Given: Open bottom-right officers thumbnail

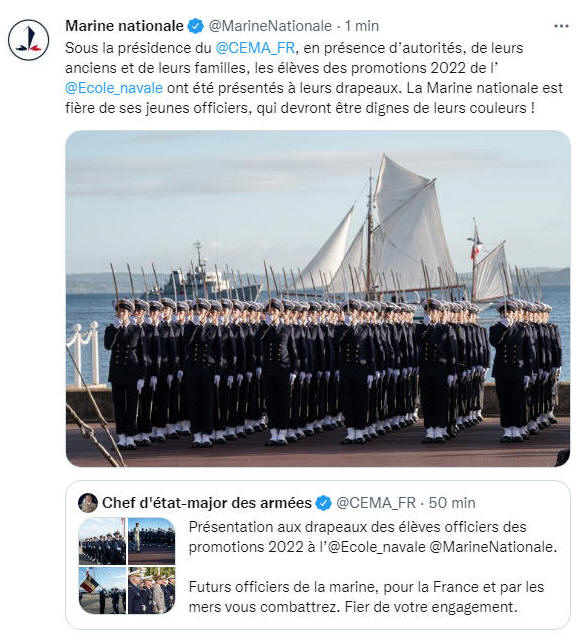Looking at the screenshot, I should click(x=151, y=590).
